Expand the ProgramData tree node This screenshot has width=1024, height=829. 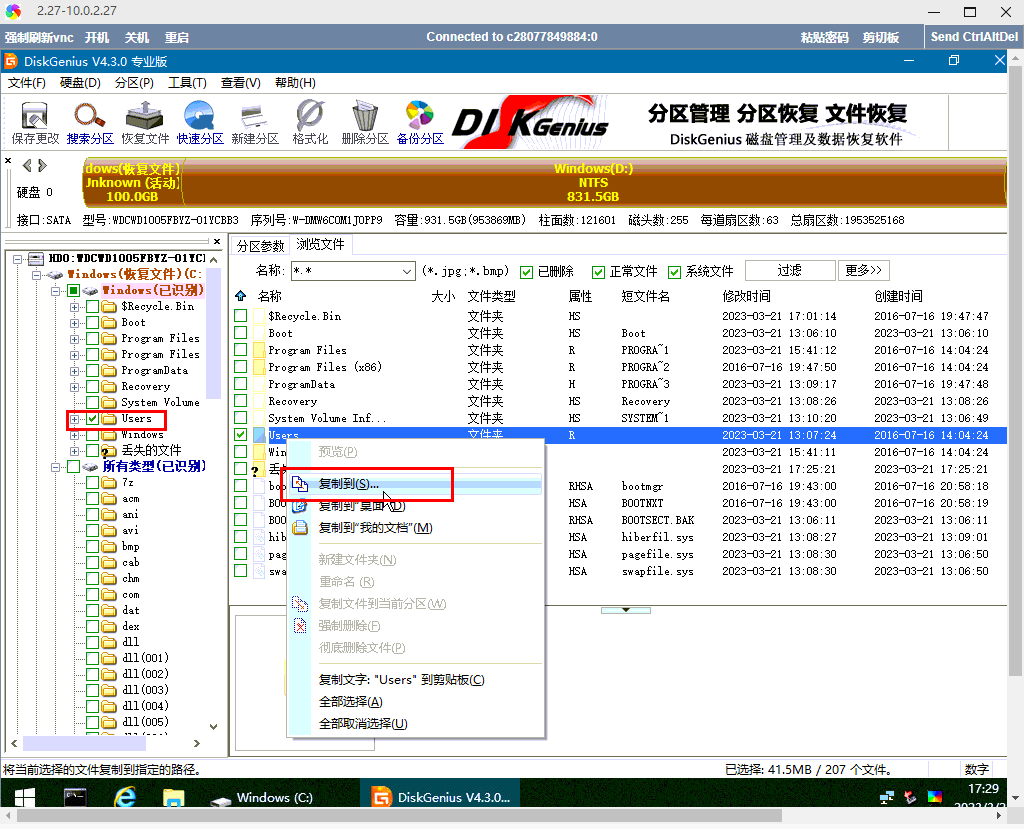[75, 371]
